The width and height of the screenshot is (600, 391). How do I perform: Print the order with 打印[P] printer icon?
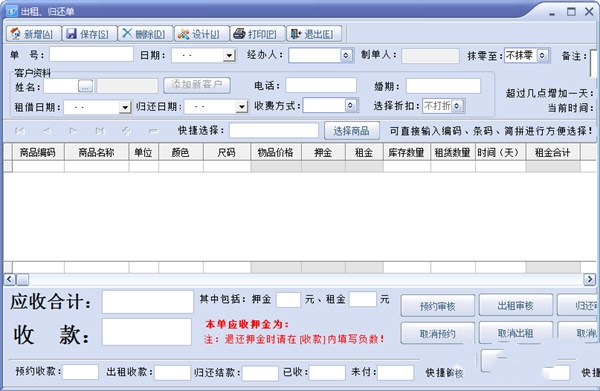click(239, 34)
